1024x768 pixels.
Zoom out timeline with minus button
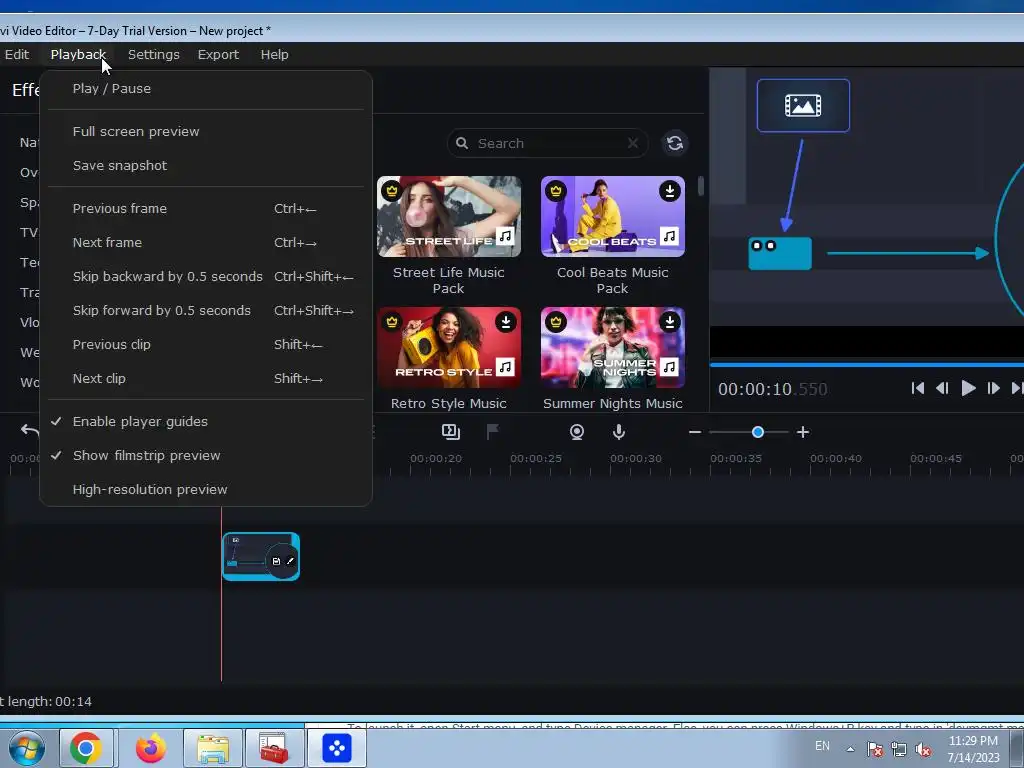pyautogui.click(x=695, y=432)
